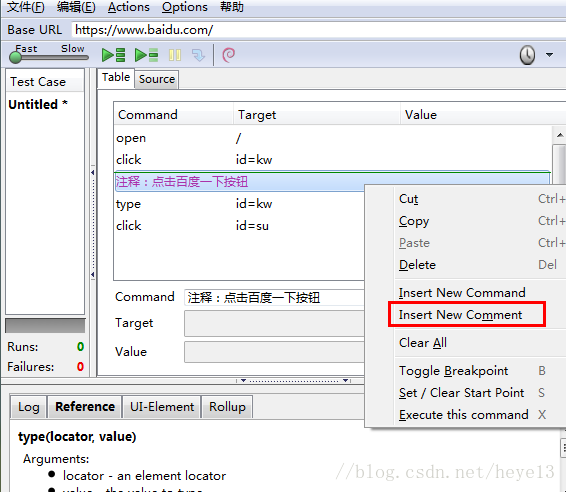
Task: Select the click id=su row
Action: (240, 226)
